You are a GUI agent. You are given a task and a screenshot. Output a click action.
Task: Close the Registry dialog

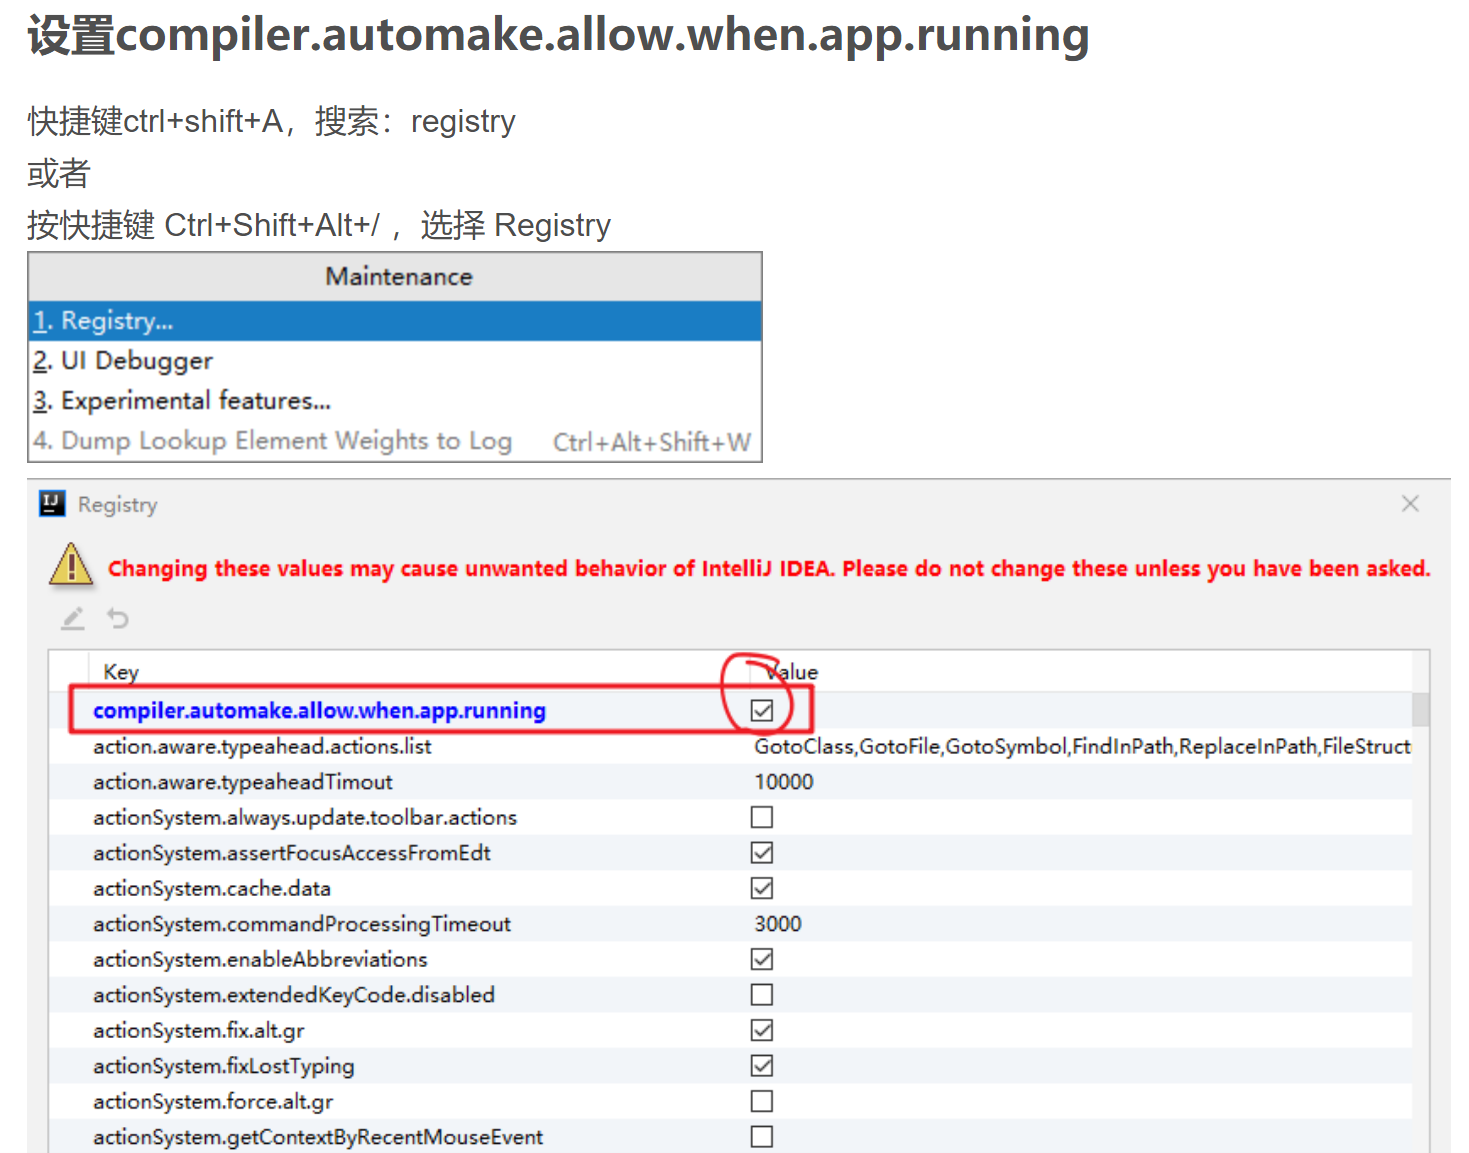click(x=1410, y=504)
